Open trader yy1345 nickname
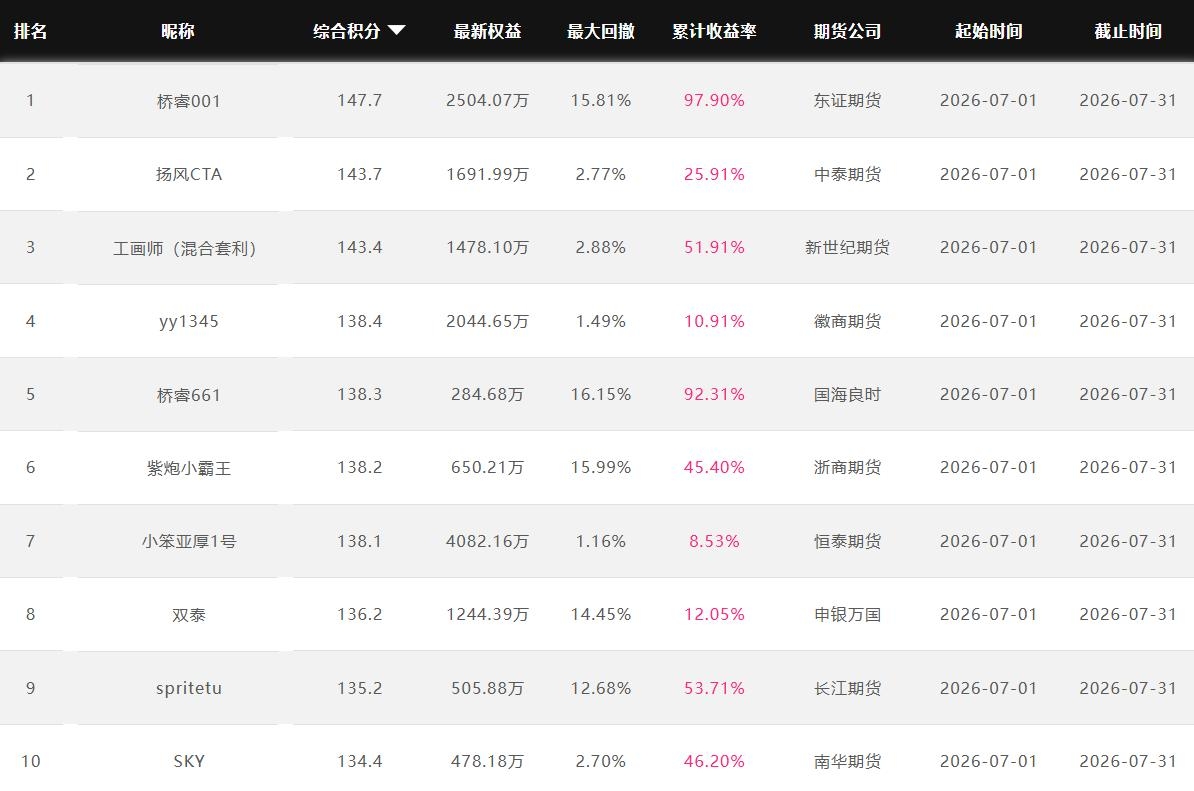This screenshot has height=791, width=1194. 189,321
